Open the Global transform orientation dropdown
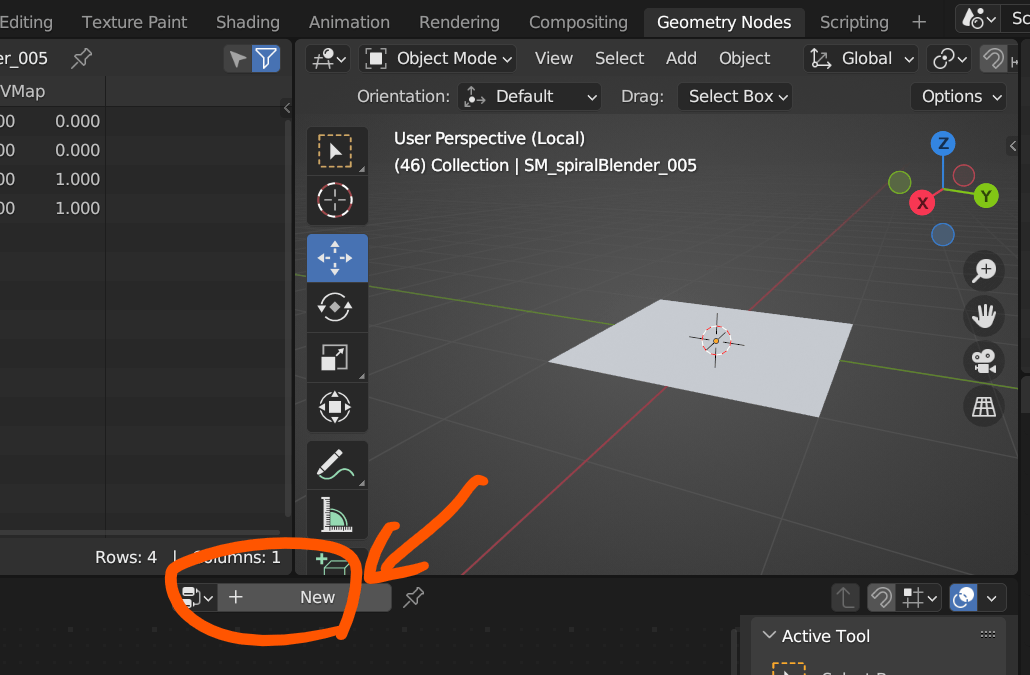This screenshot has height=675, width=1030. (x=861, y=58)
